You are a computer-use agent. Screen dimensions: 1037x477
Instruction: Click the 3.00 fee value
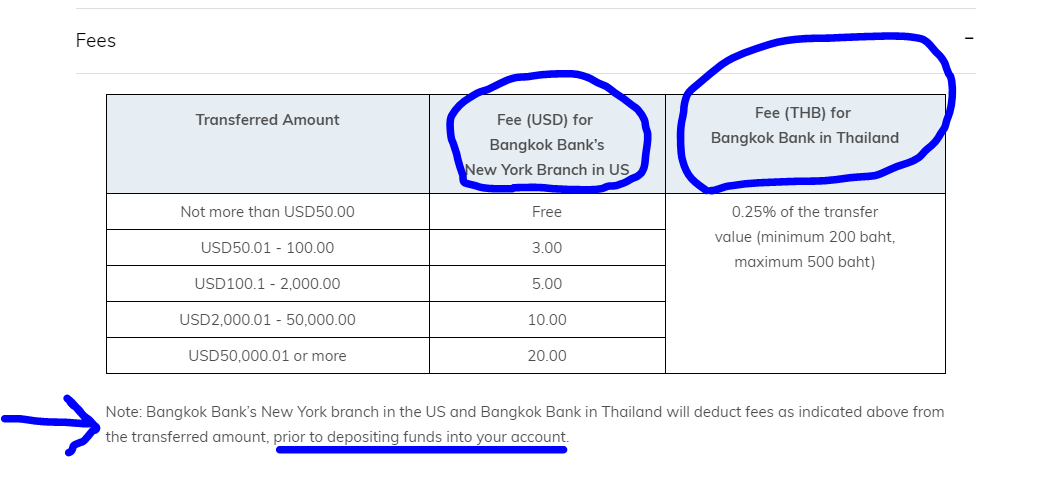point(547,248)
